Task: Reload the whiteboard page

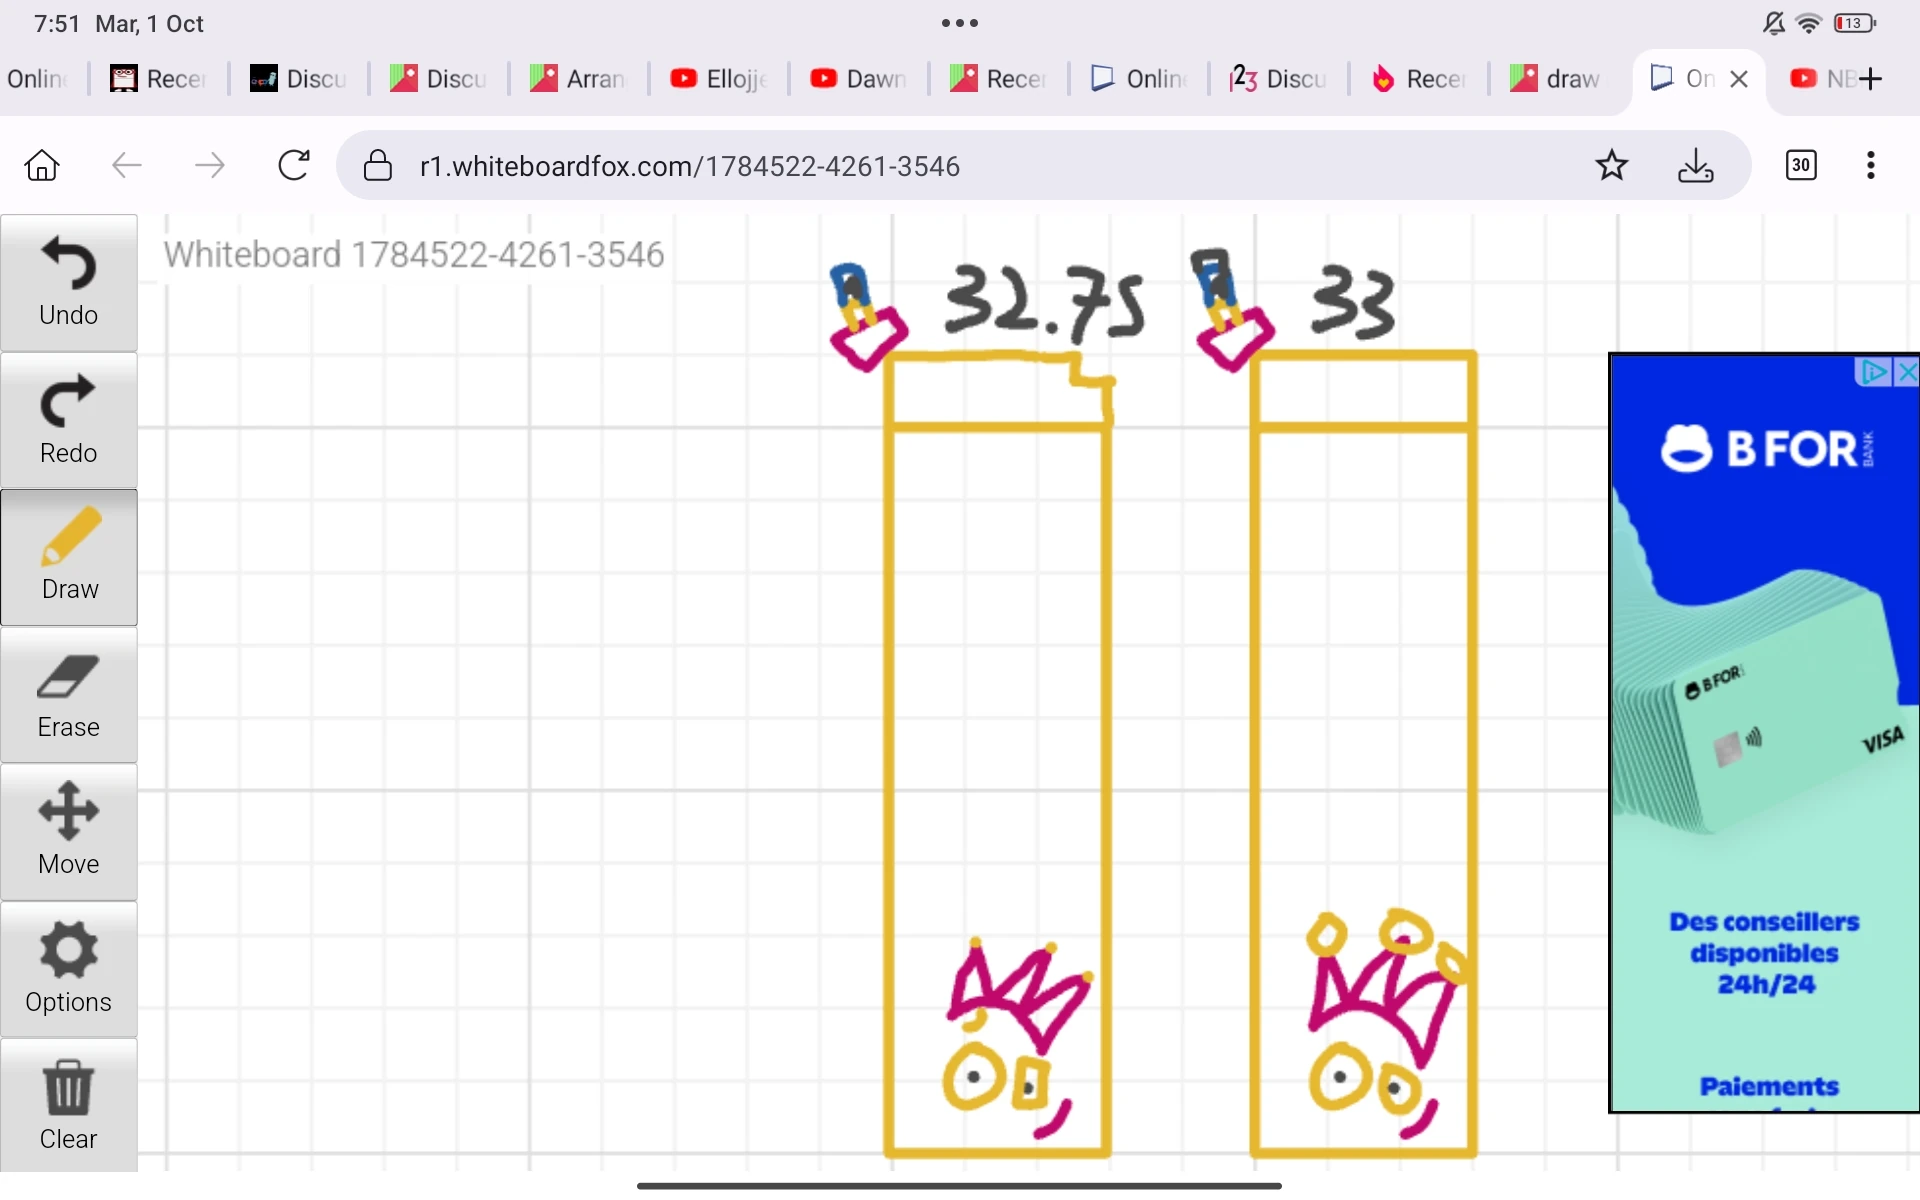Action: pos(294,166)
